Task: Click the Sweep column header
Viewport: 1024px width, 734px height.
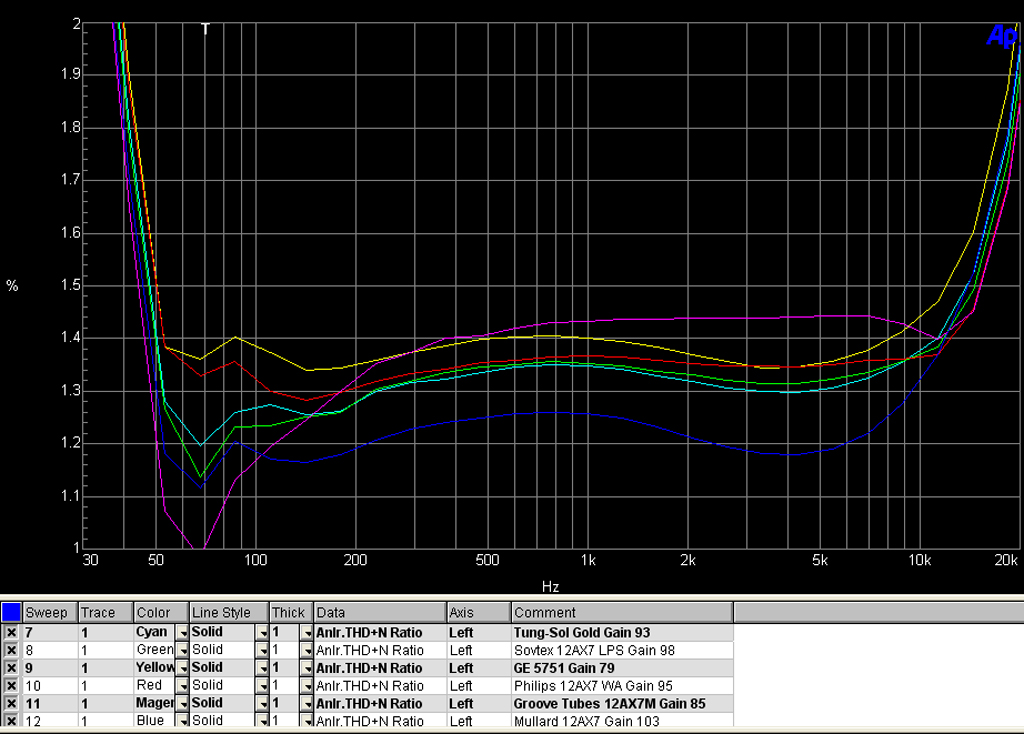Action: pyautogui.click(x=50, y=613)
